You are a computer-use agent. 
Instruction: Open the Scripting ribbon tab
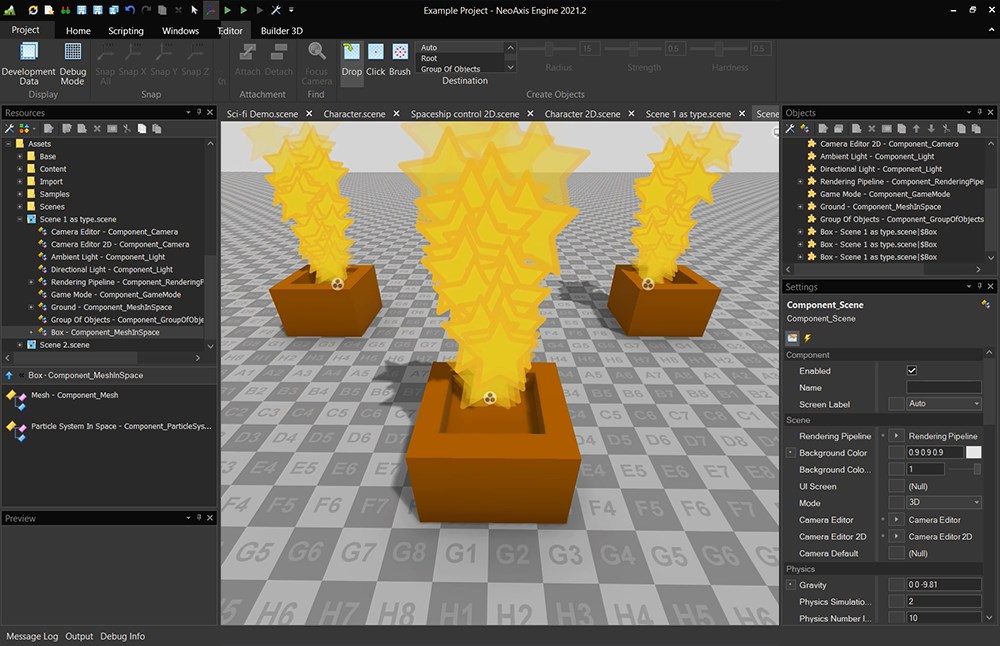tap(126, 31)
